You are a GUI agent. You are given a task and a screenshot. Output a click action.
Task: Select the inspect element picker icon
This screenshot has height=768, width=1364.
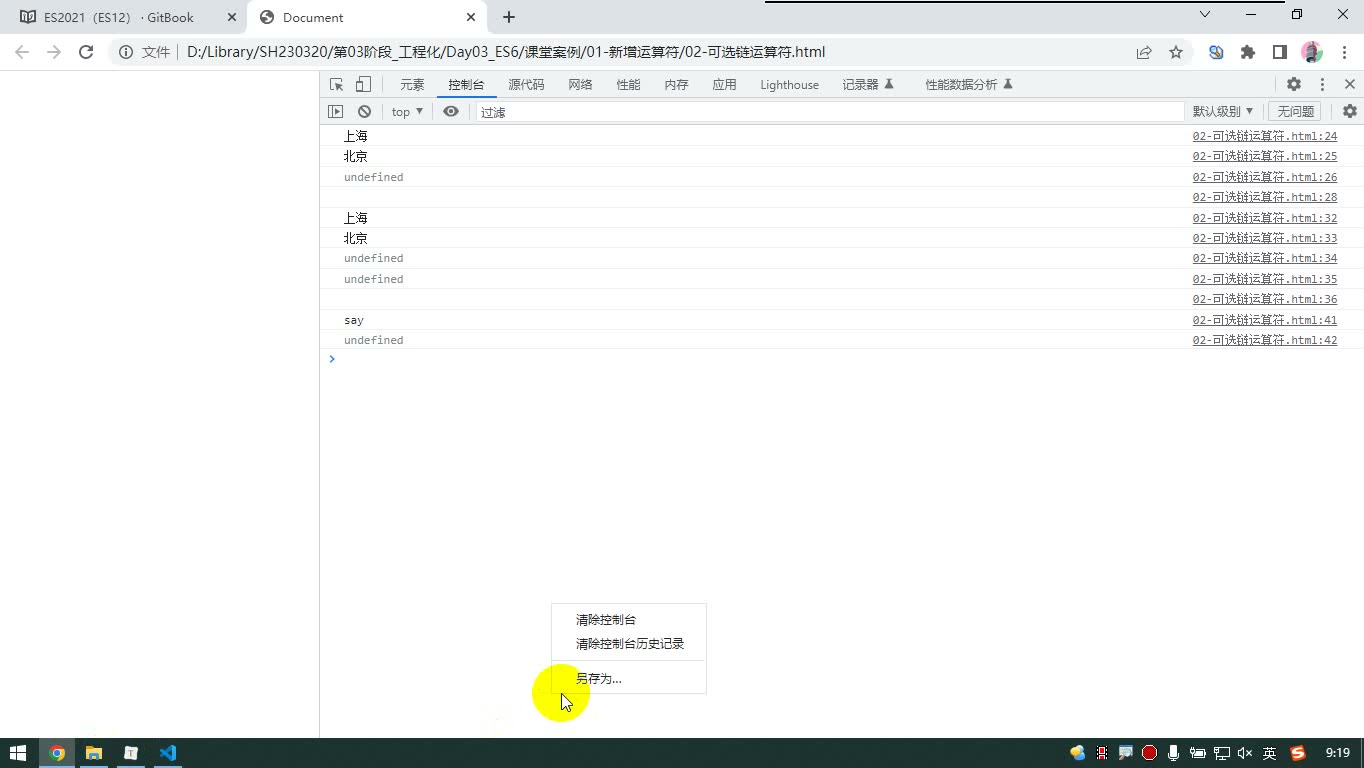(x=336, y=85)
